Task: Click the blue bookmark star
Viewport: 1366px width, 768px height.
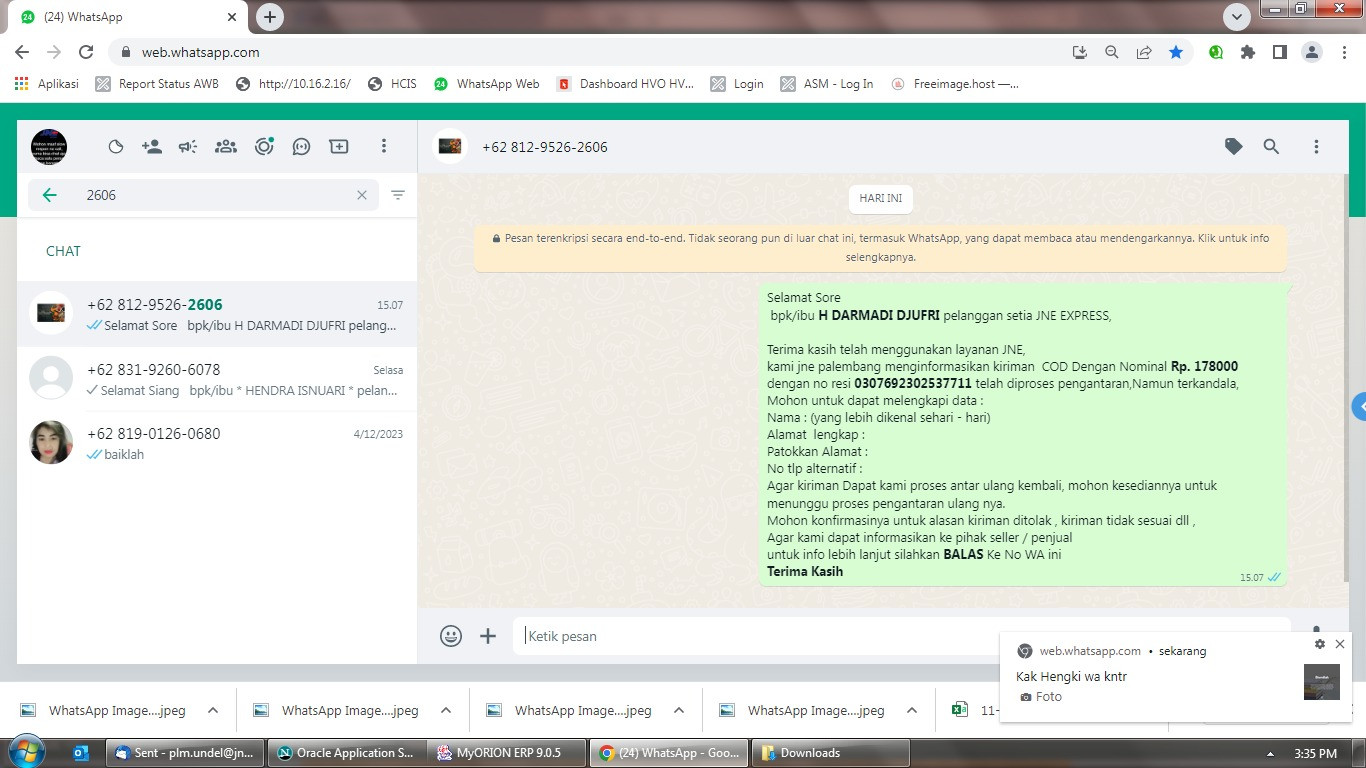Action: pos(1176,52)
